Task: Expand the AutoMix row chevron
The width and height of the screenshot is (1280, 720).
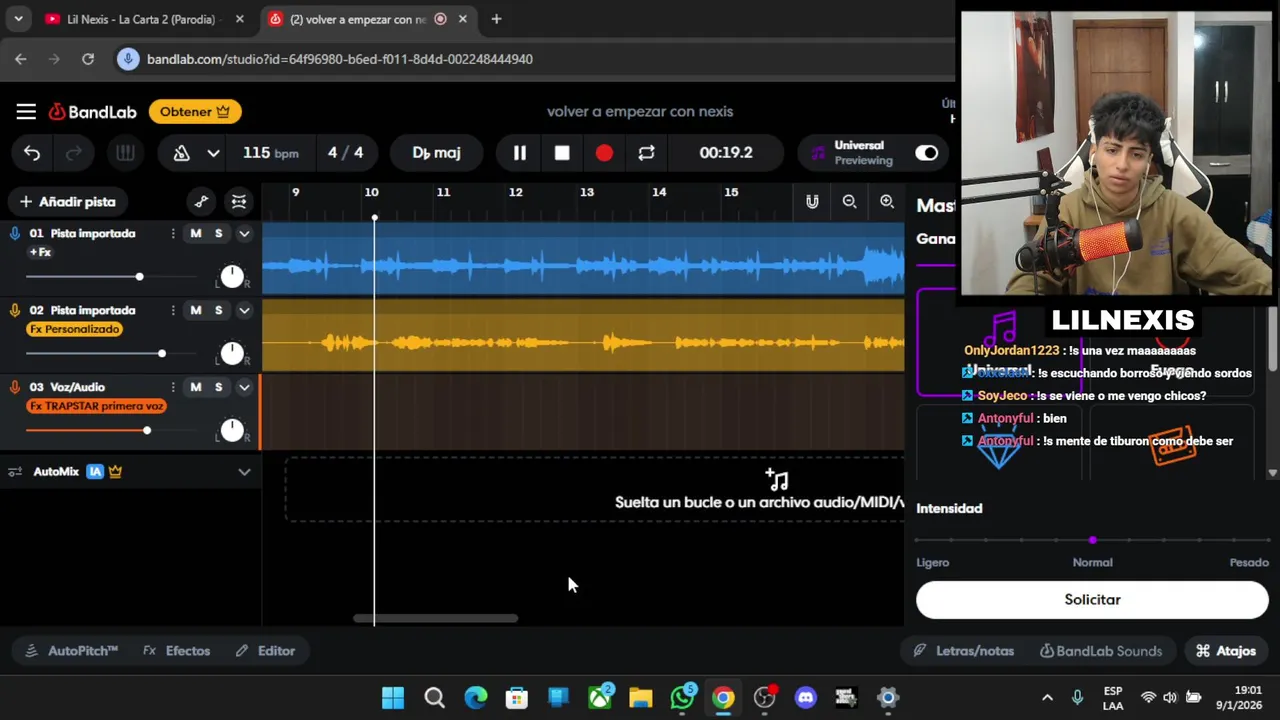Action: click(x=244, y=472)
